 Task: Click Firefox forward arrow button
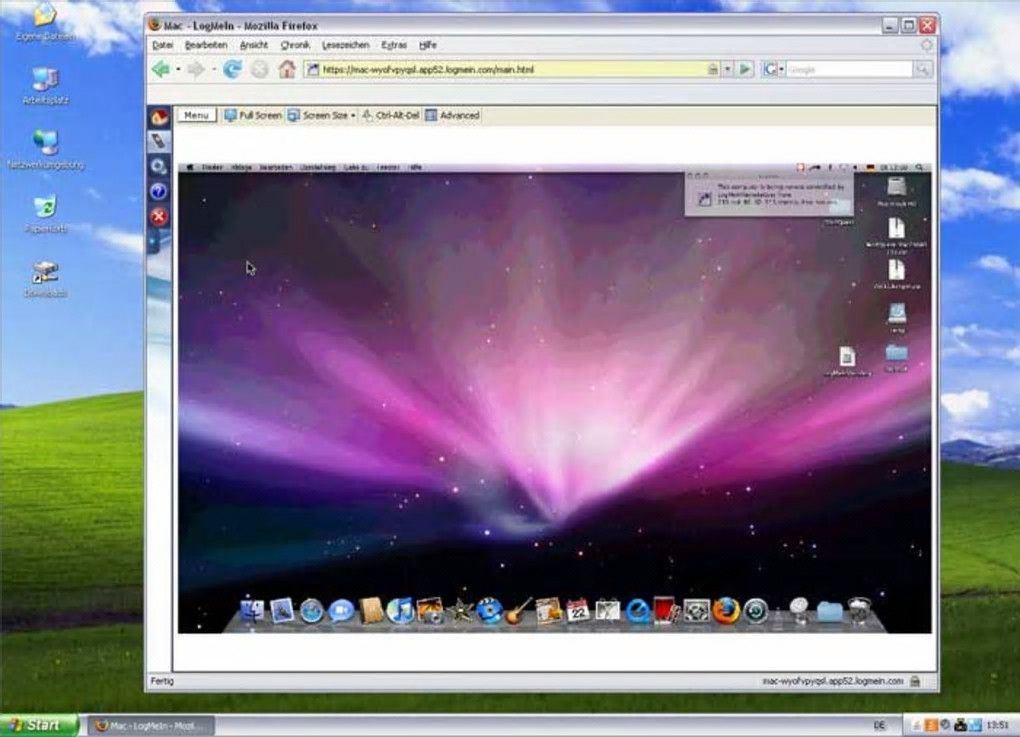click(196, 69)
